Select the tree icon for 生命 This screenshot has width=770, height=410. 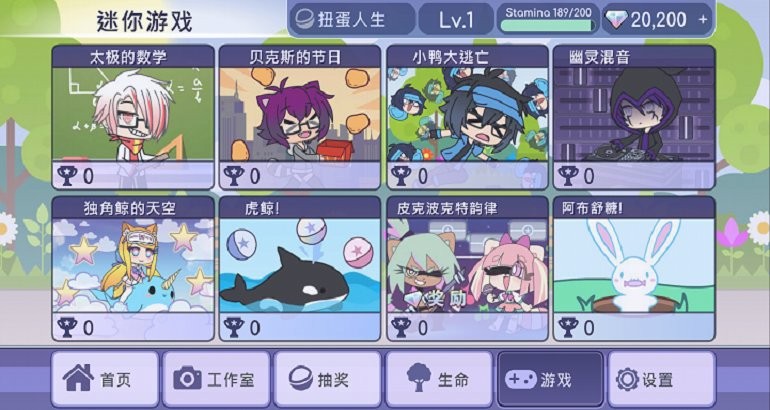419,377
